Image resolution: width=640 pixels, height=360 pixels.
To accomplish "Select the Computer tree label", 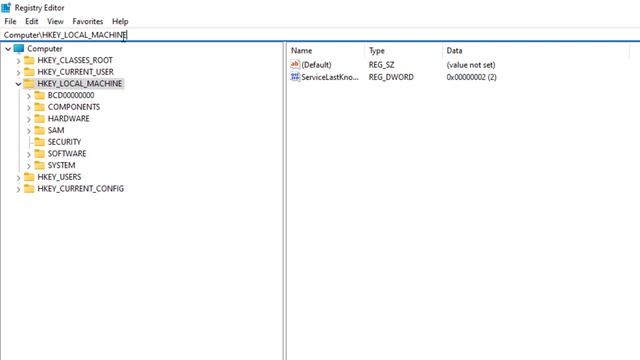I will tap(45, 49).
